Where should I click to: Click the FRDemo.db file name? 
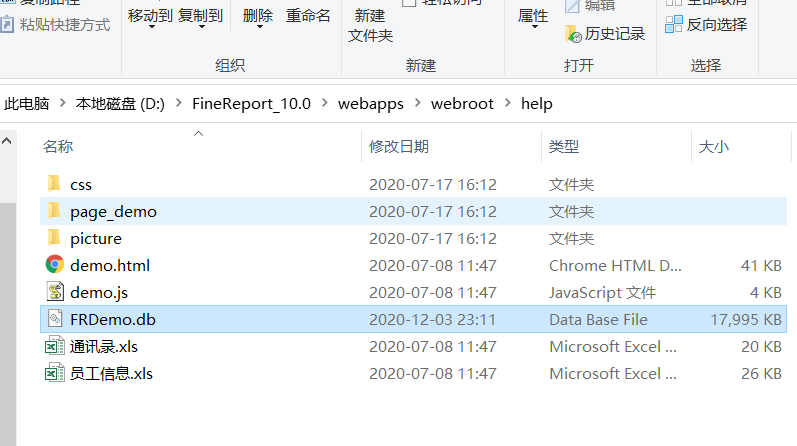click(x=113, y=319)
